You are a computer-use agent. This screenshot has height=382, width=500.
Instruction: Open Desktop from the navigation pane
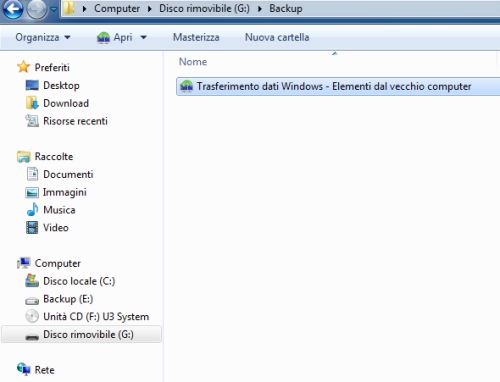(61, 85)
